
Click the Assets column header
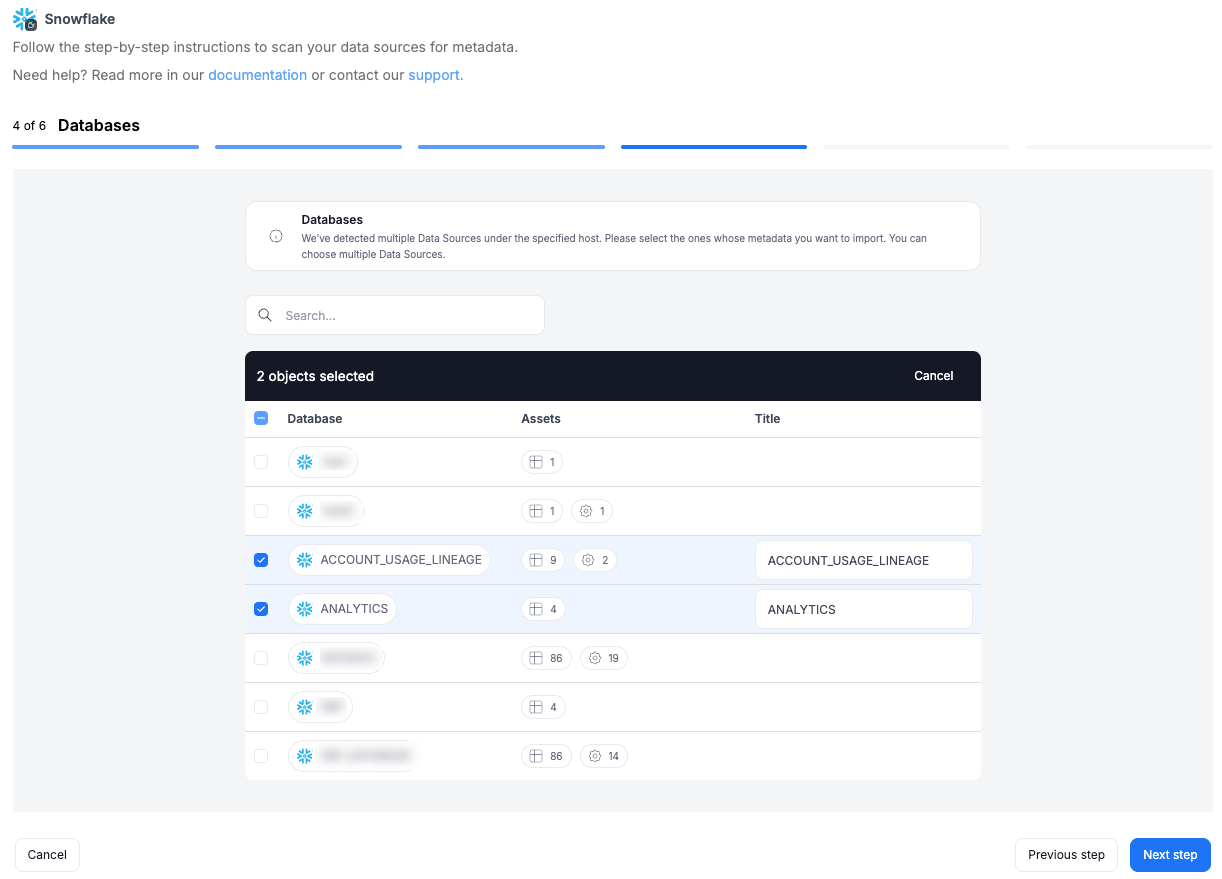pyautogui.click(x=541, y=419)
